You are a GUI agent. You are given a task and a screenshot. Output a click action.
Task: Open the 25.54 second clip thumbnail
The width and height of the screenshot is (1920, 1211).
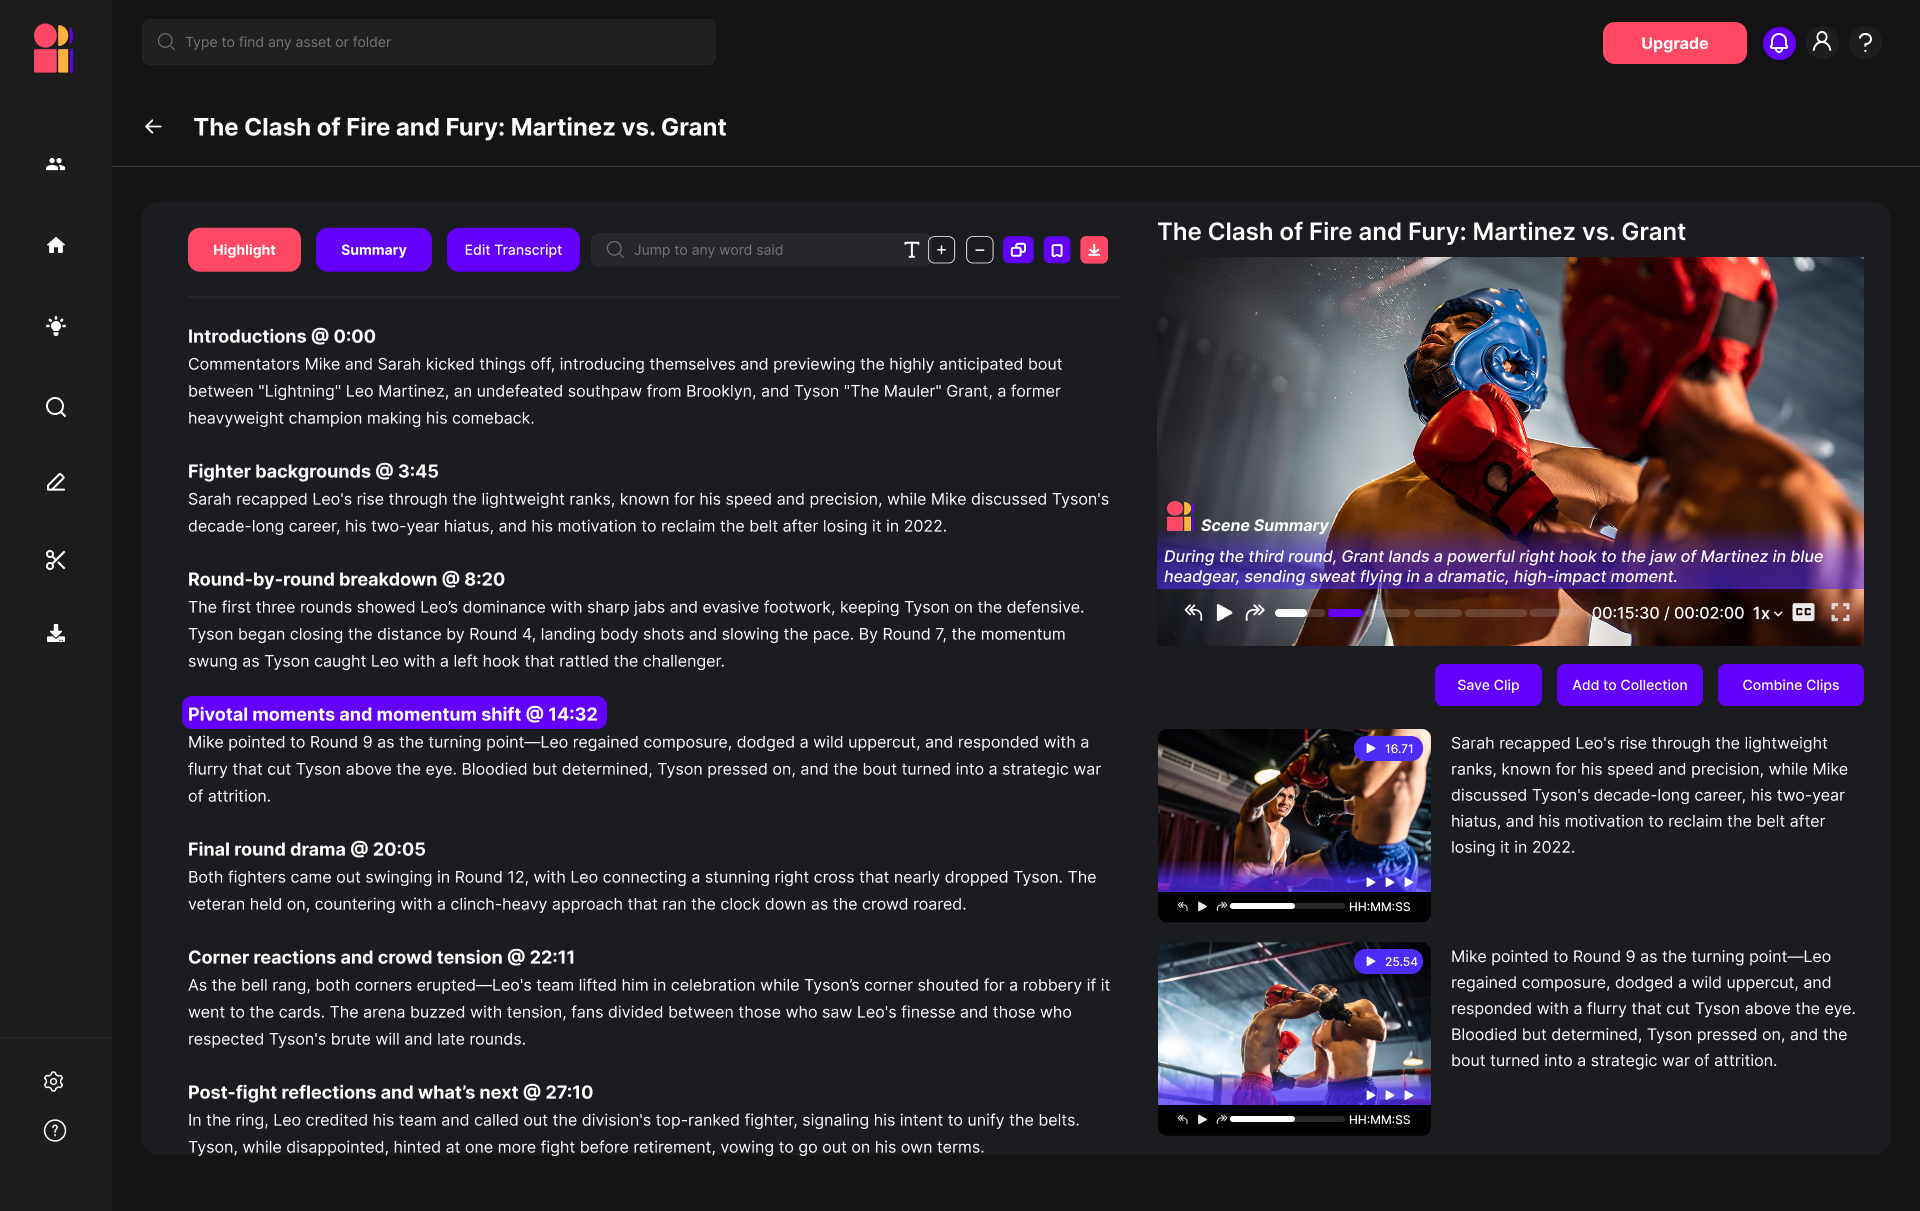point(1294,1022)
